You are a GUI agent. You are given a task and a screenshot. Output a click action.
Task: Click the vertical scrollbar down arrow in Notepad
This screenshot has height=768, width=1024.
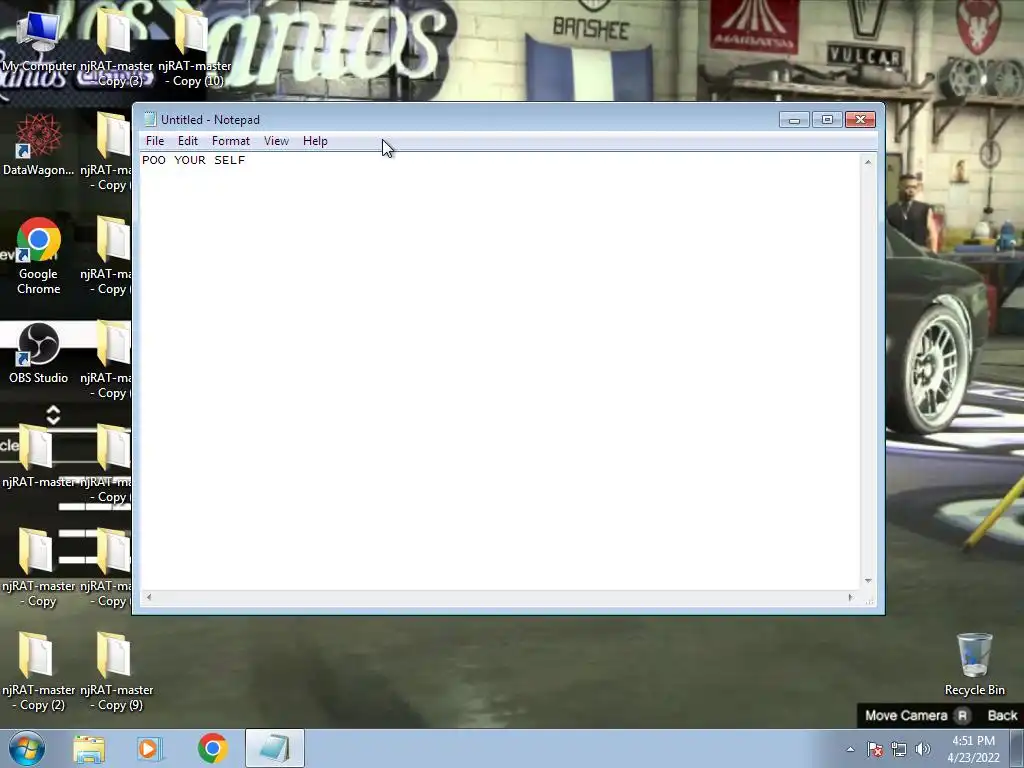[868, 581]
